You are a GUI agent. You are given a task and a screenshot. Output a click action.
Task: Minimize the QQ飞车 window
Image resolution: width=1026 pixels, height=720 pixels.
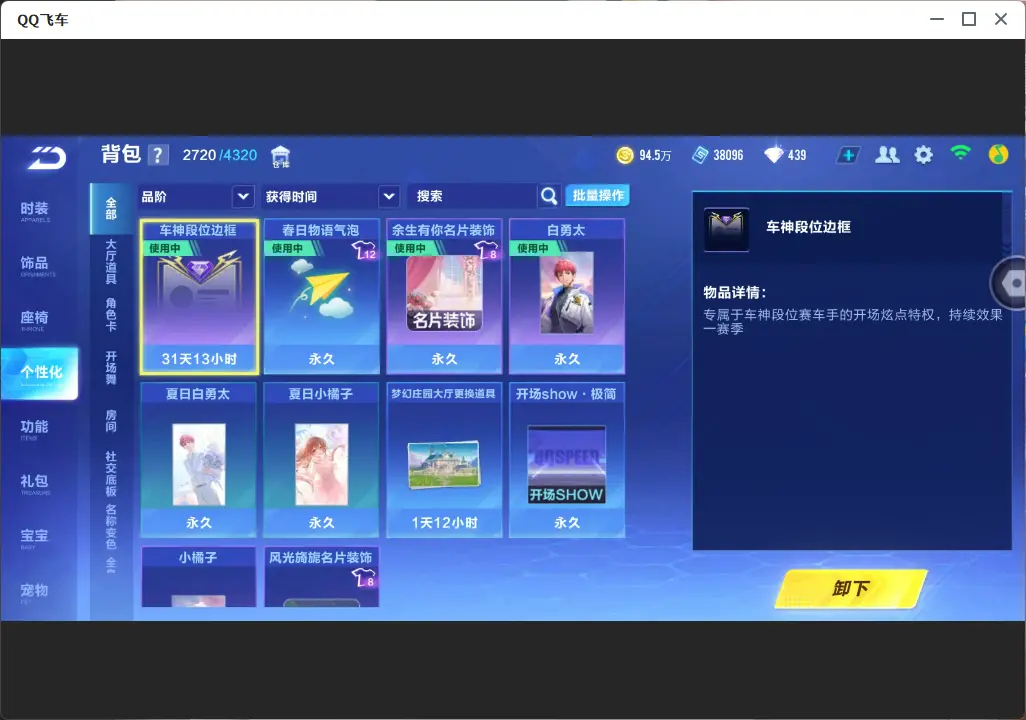pos(937,19)
